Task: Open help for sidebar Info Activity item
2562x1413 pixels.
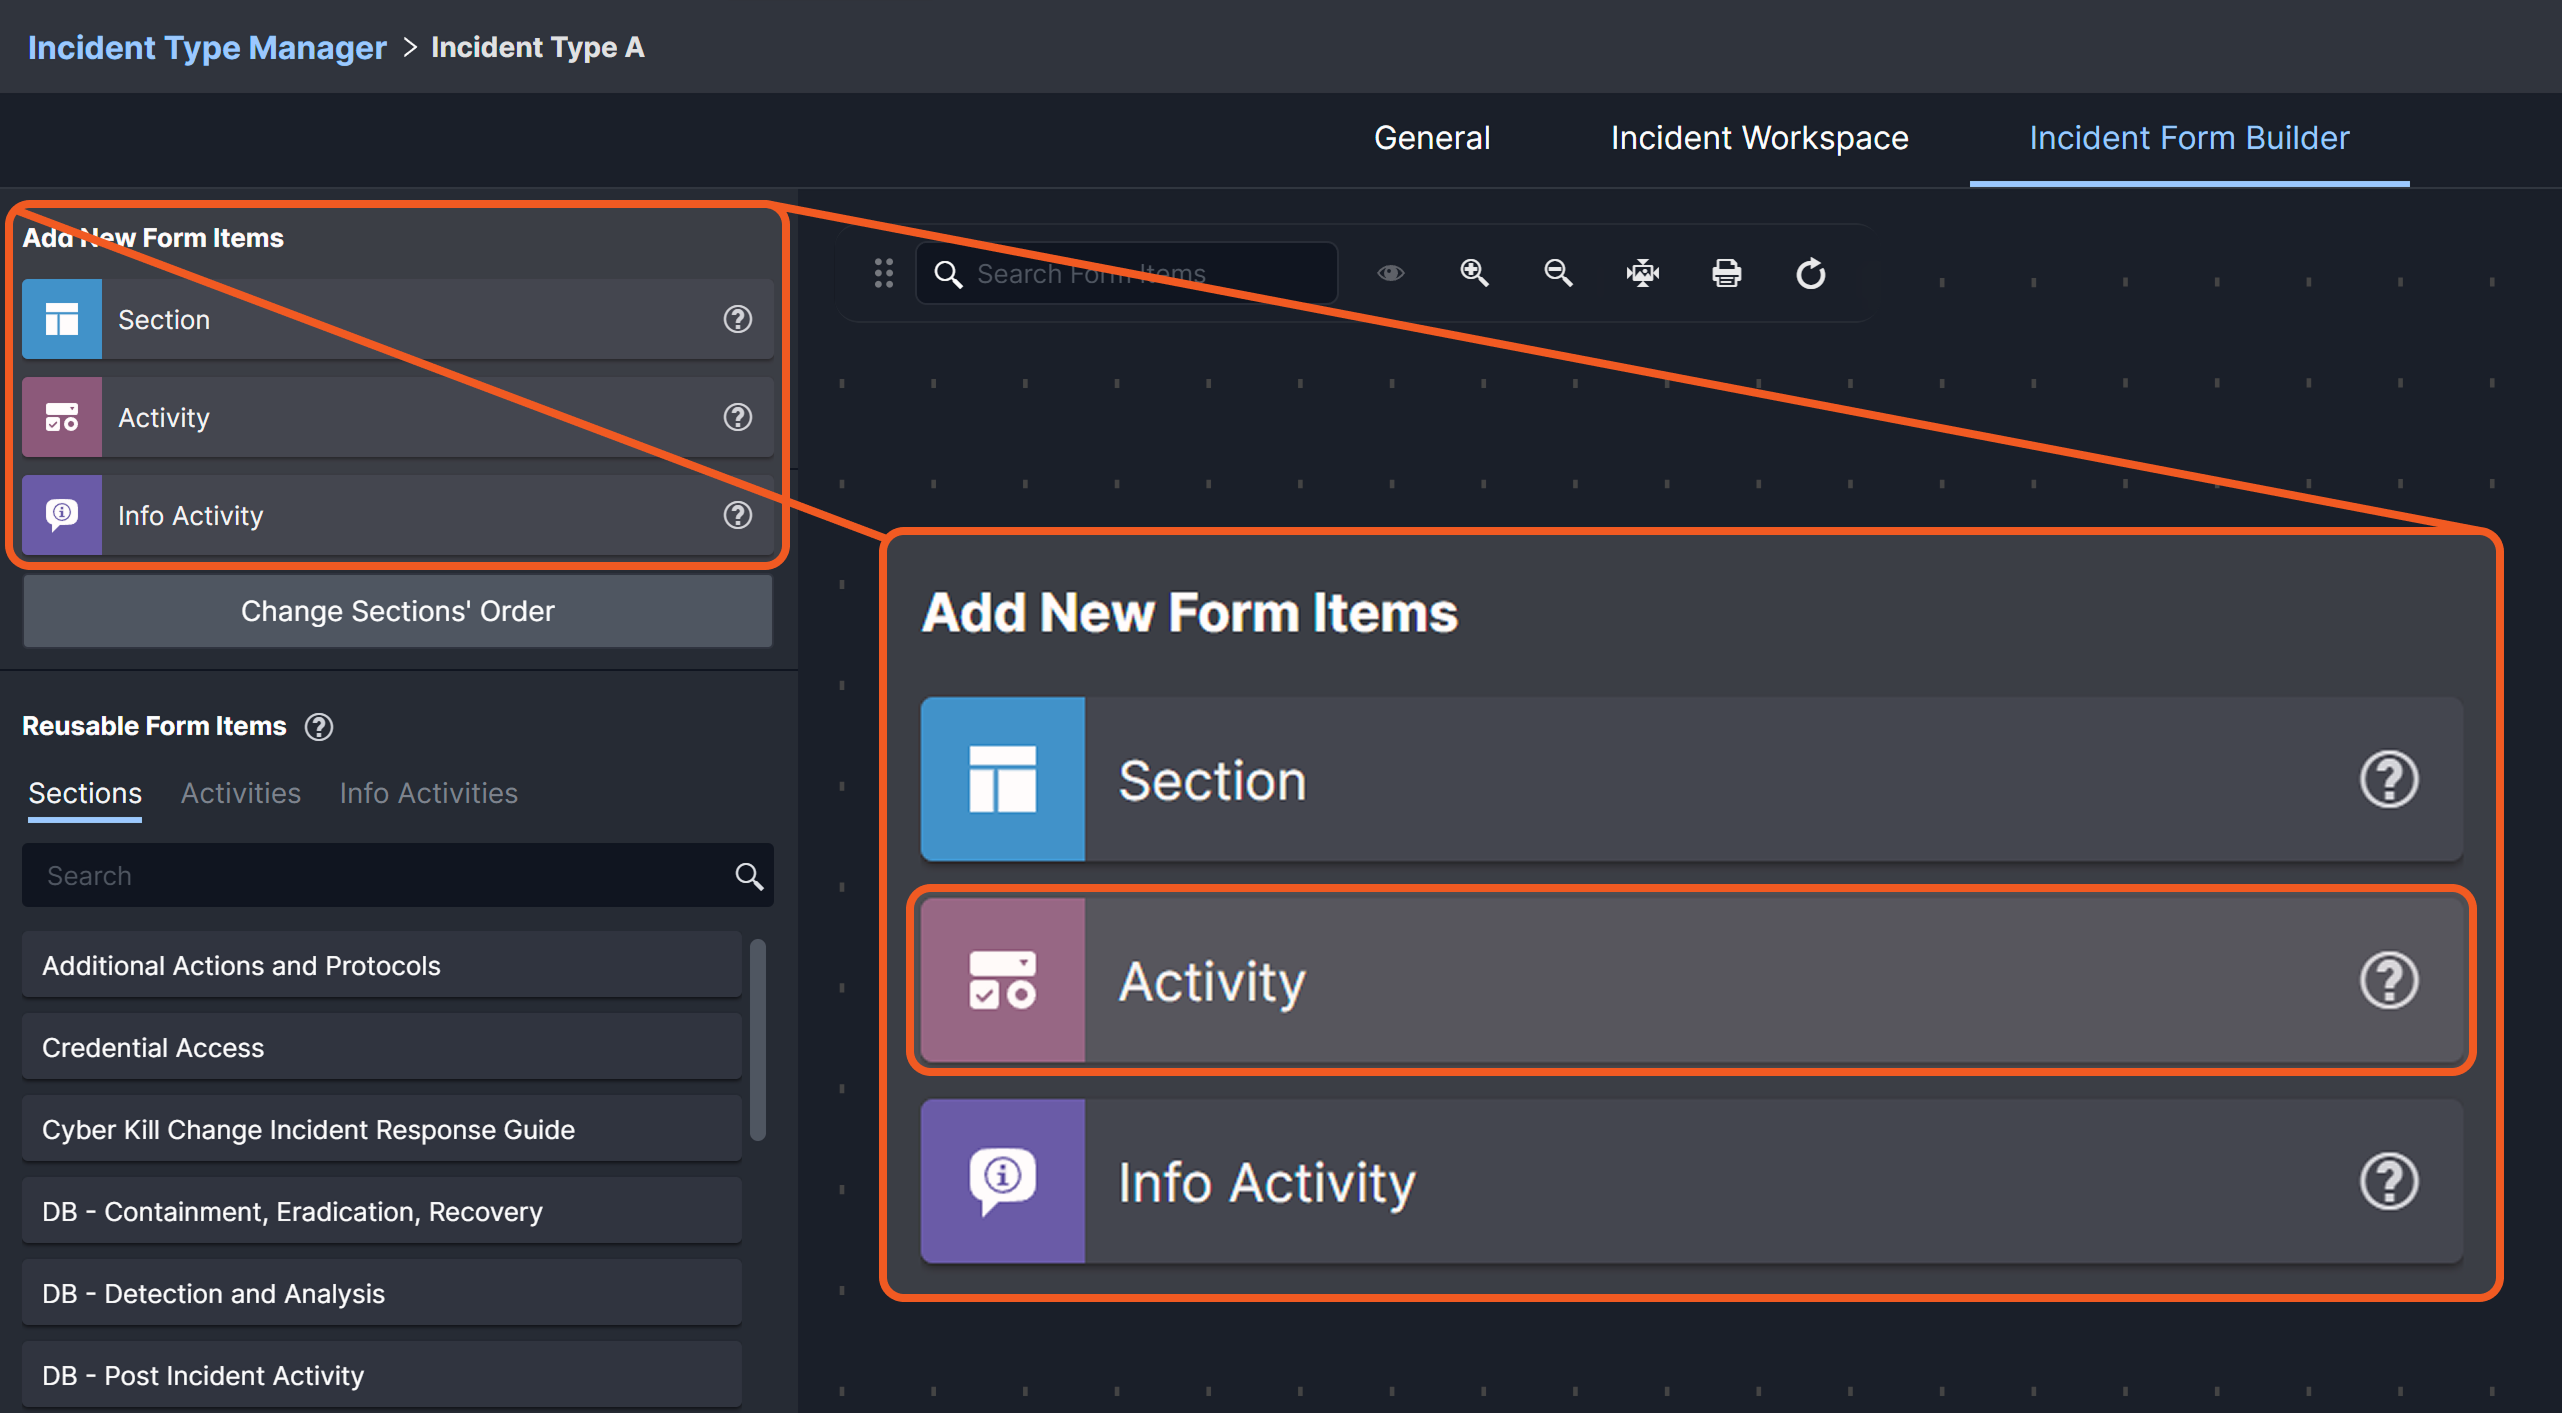Action: (x=738, y=515)
